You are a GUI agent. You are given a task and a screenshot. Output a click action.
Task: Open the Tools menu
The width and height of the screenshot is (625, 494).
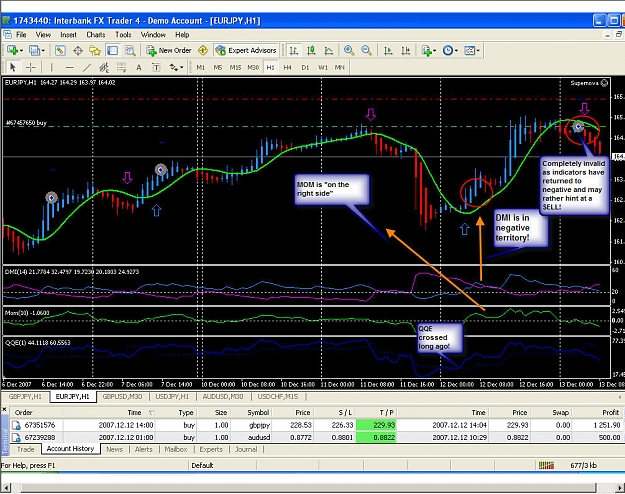coord(123,35)
